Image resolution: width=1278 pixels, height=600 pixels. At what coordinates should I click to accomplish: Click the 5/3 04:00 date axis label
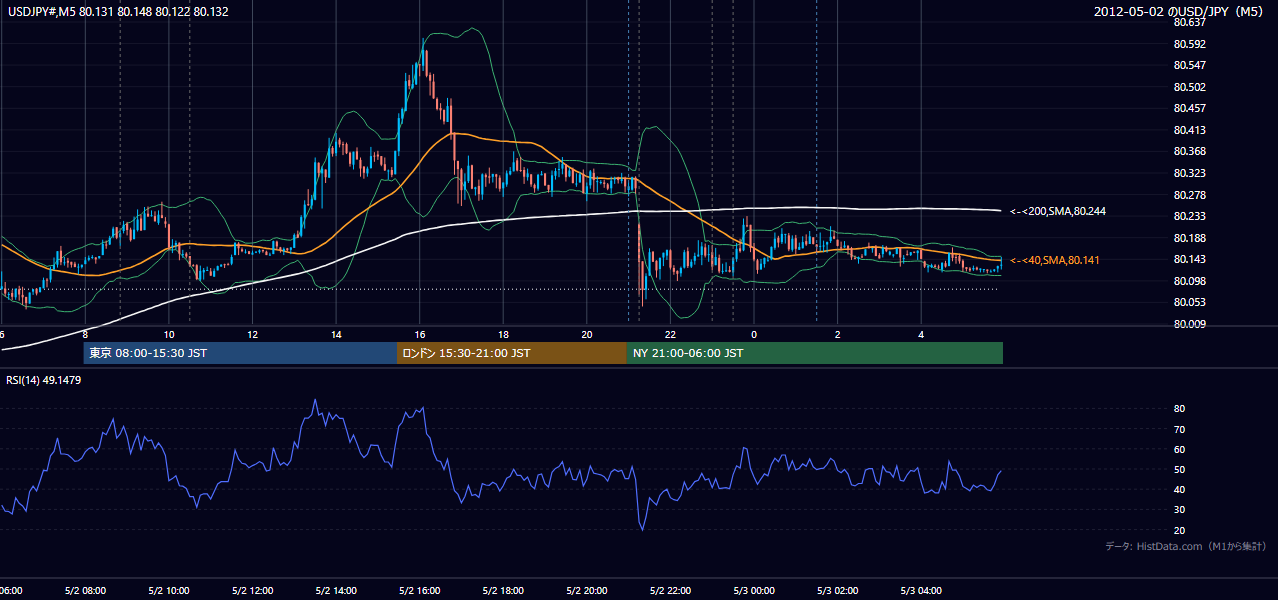coord(921,590)
